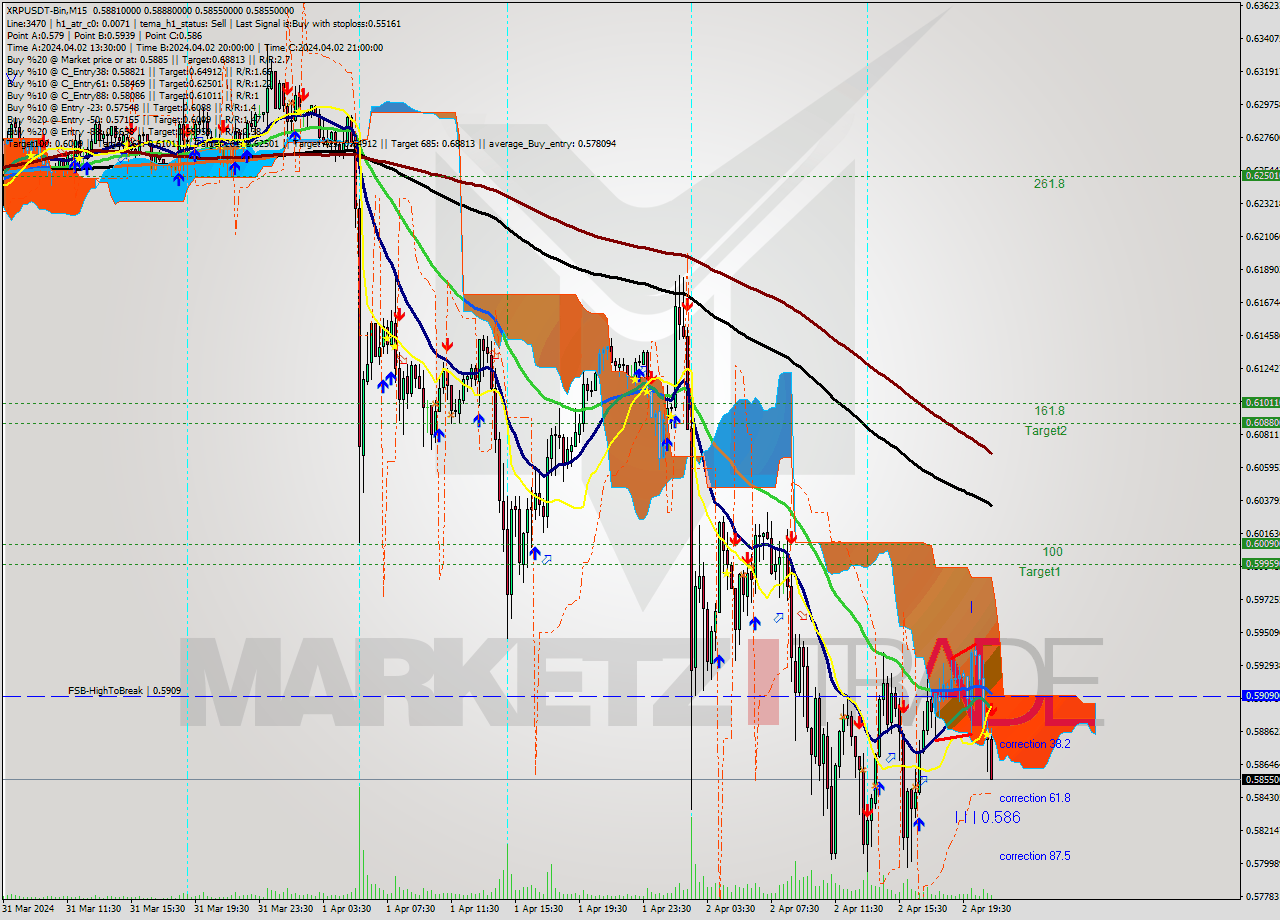
Task: Click the 100 Fibonacci level label
Action: pos(1052,552)
